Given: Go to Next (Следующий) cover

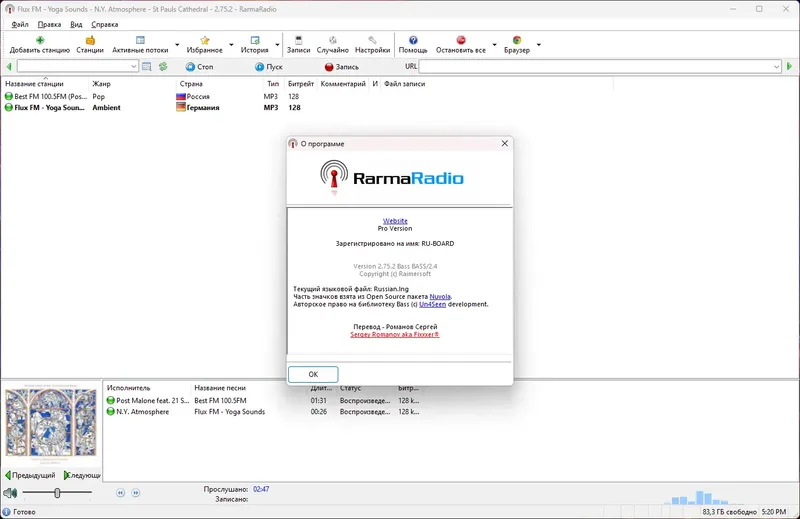Looking at the screenshot, I should pos(82,475).
